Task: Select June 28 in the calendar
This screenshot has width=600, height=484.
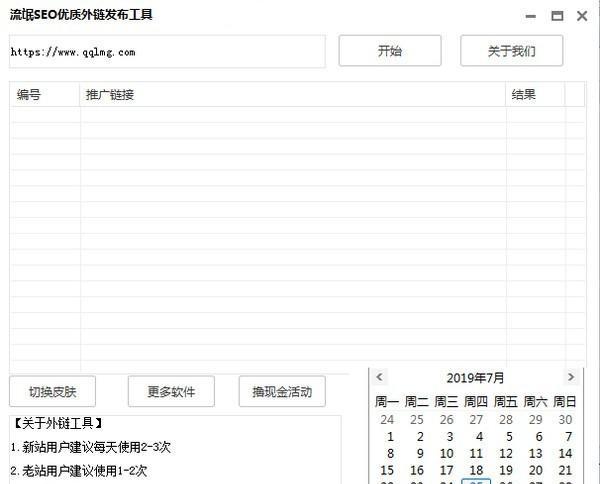Action: (x=506, y=420)
